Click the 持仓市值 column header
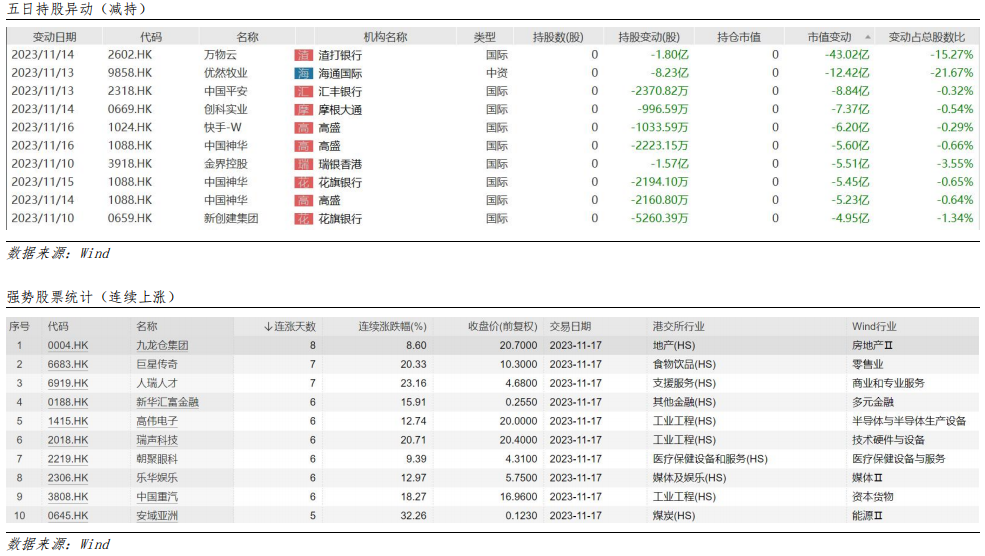This screenshot has width=985, height=556. click(739, 37)
